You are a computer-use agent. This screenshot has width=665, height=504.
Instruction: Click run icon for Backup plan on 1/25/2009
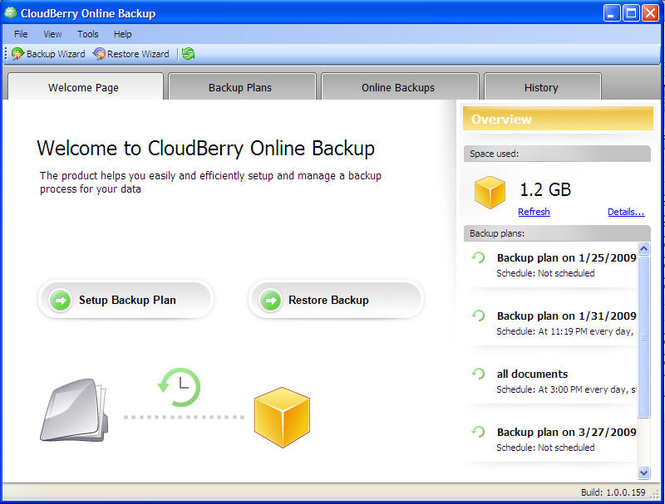coord(478,258)
